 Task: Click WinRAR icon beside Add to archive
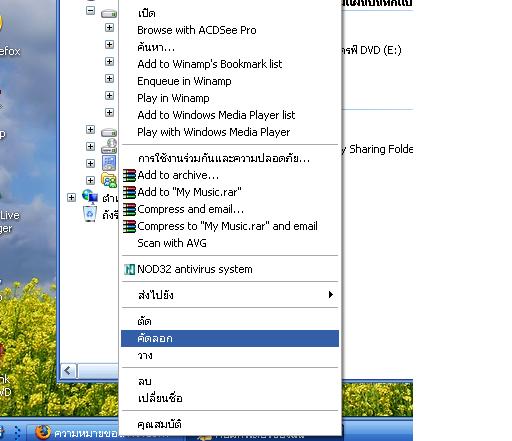129,175
